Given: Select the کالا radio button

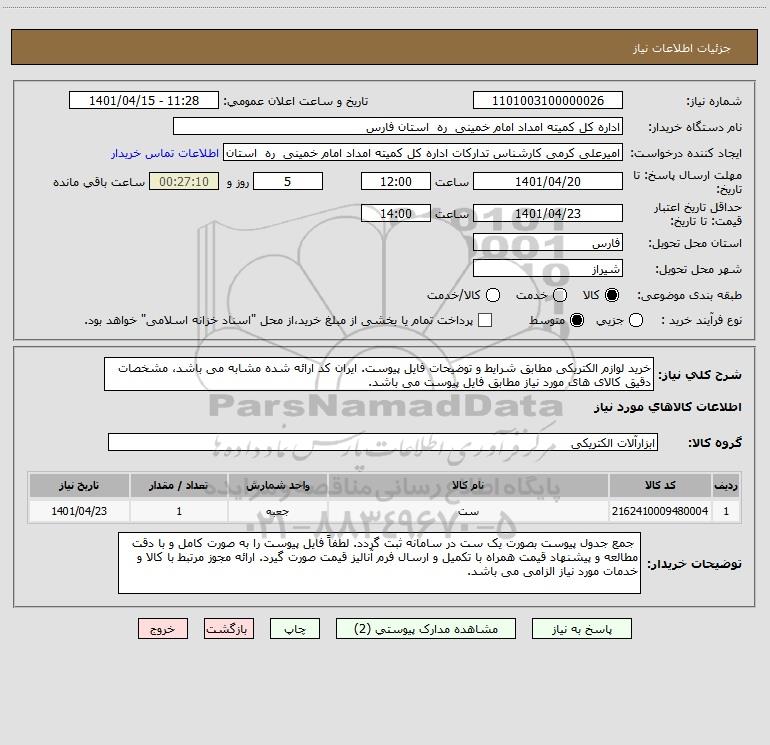Looking at the screenshot, I should pos(612,295).
